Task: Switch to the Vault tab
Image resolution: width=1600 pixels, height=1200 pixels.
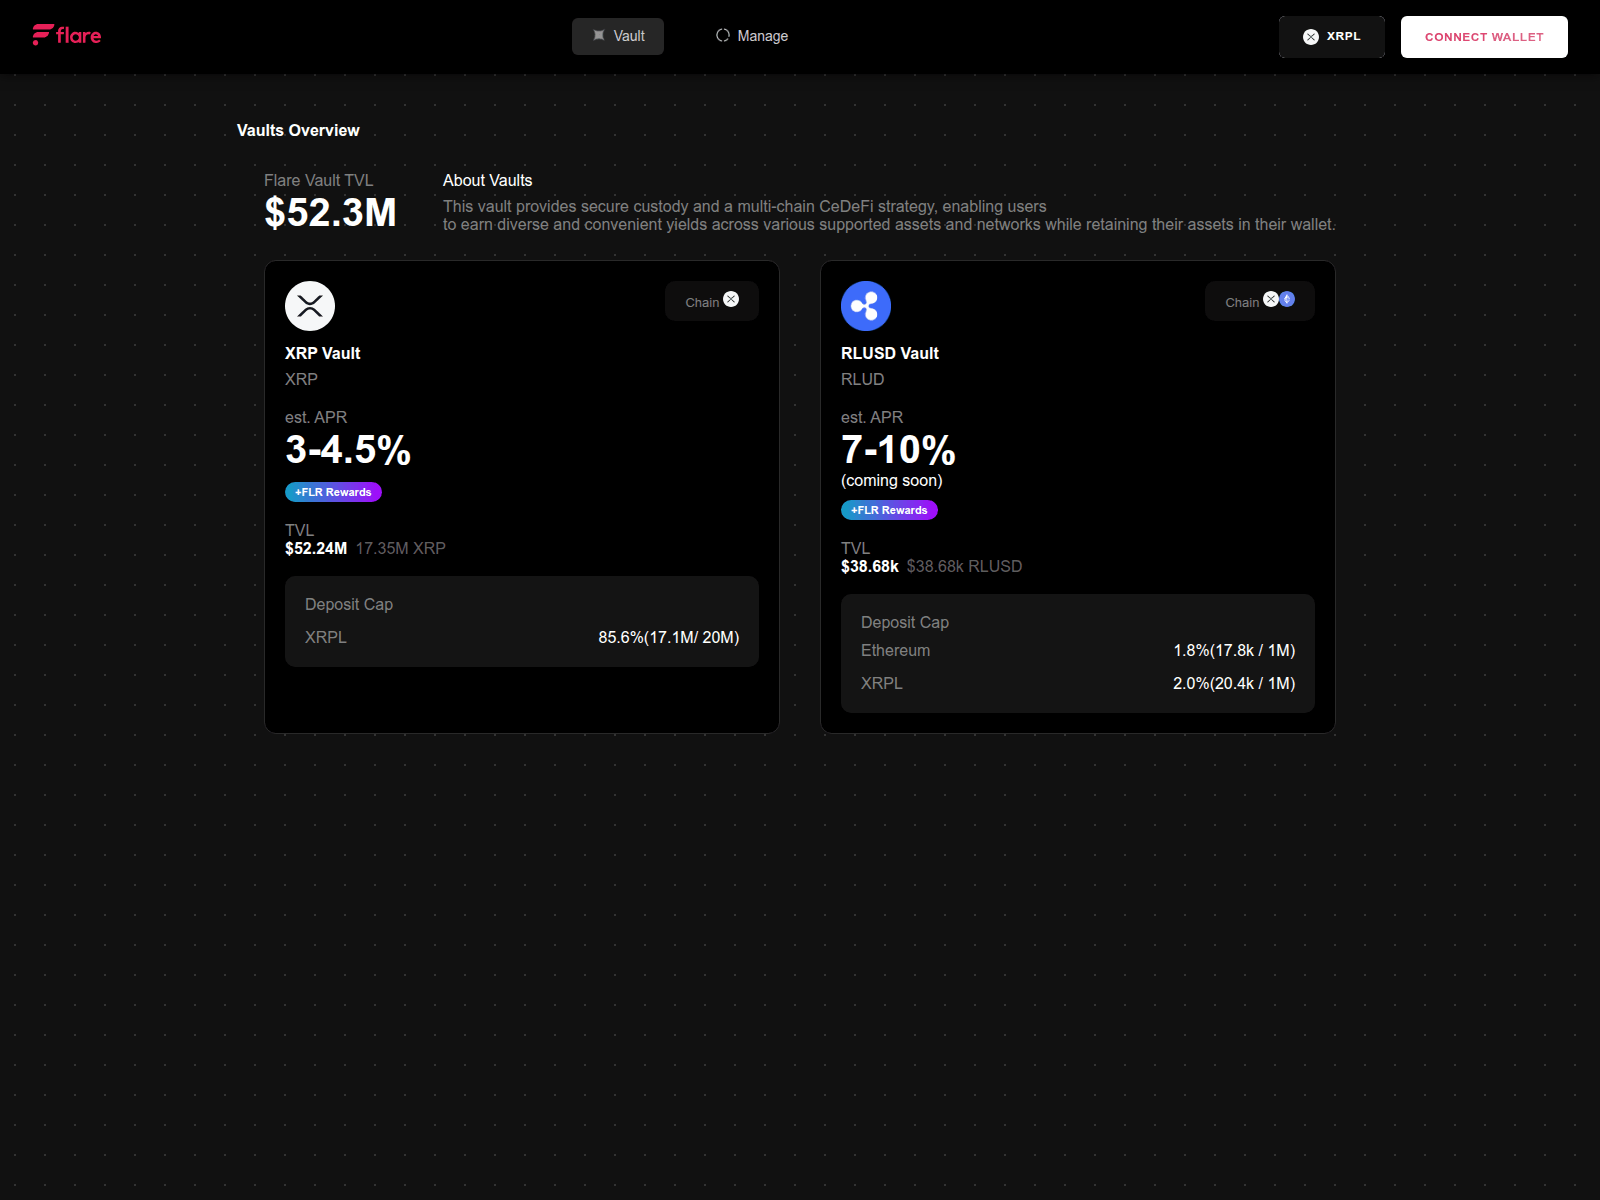Action: [x=617, y=36]
